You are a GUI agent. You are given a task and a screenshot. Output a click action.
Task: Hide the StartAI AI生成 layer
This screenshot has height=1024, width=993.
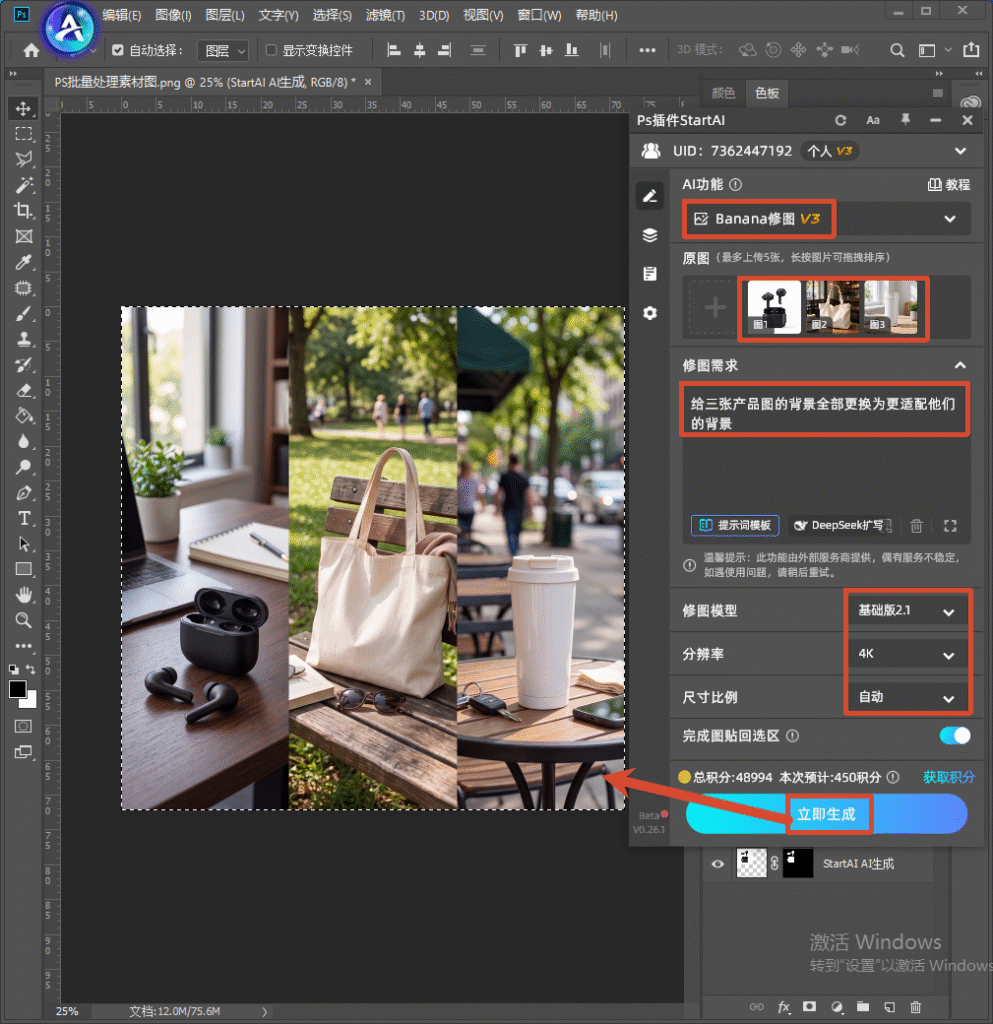[717, 864]
